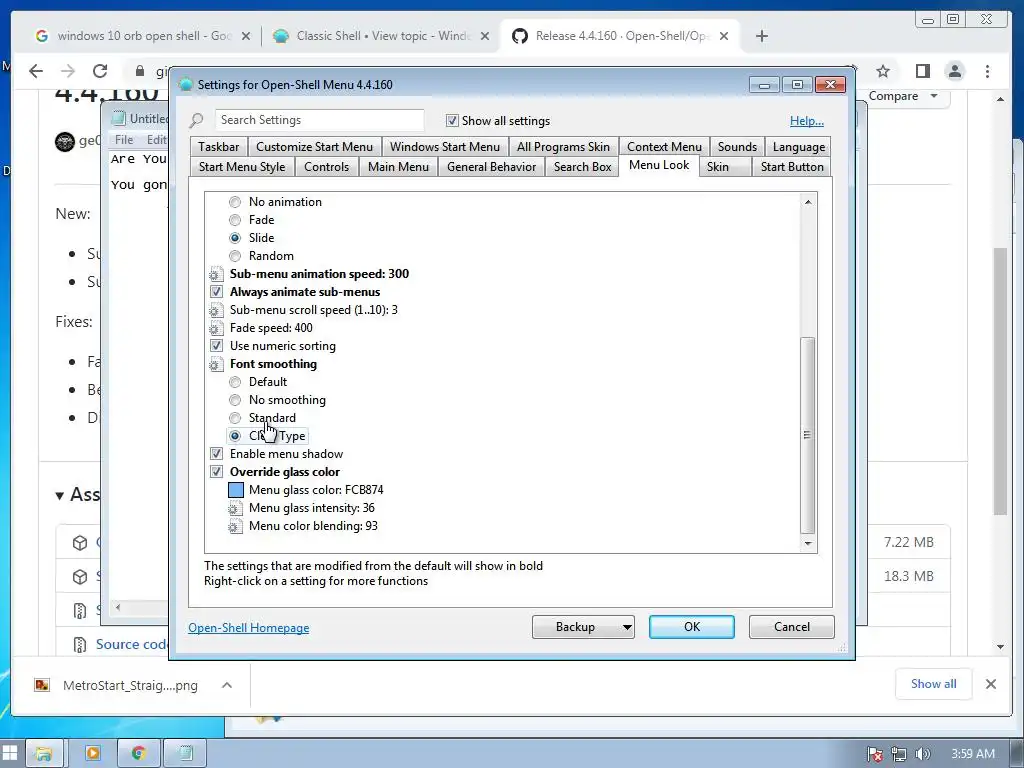This screenshot has width=1024, height=768.
Task: Open the Sounds tab
Action: [737, 147]
